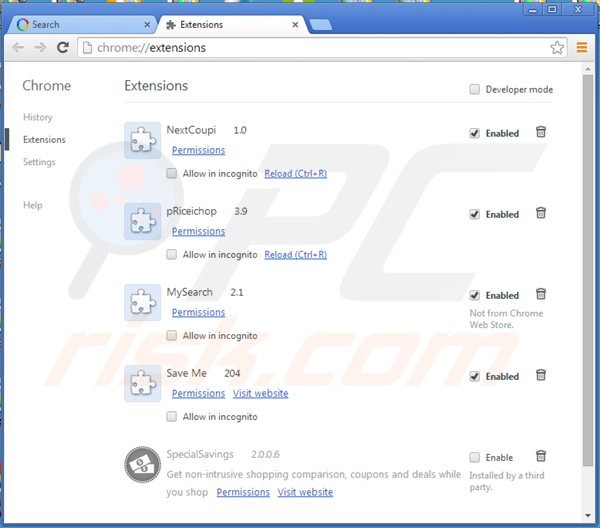This screenshot has width=600, height=528.
Task: Check Enable for SpecialSavings
Action: tap(474, 457)
